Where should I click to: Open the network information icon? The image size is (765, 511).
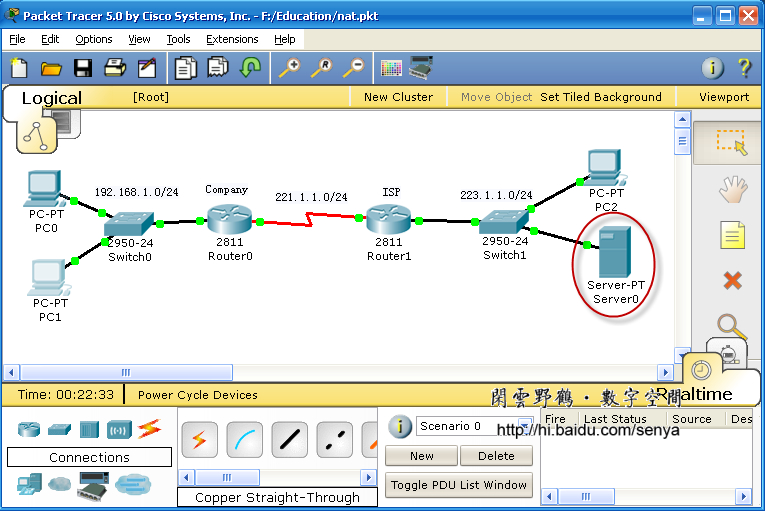coord(712,68)
